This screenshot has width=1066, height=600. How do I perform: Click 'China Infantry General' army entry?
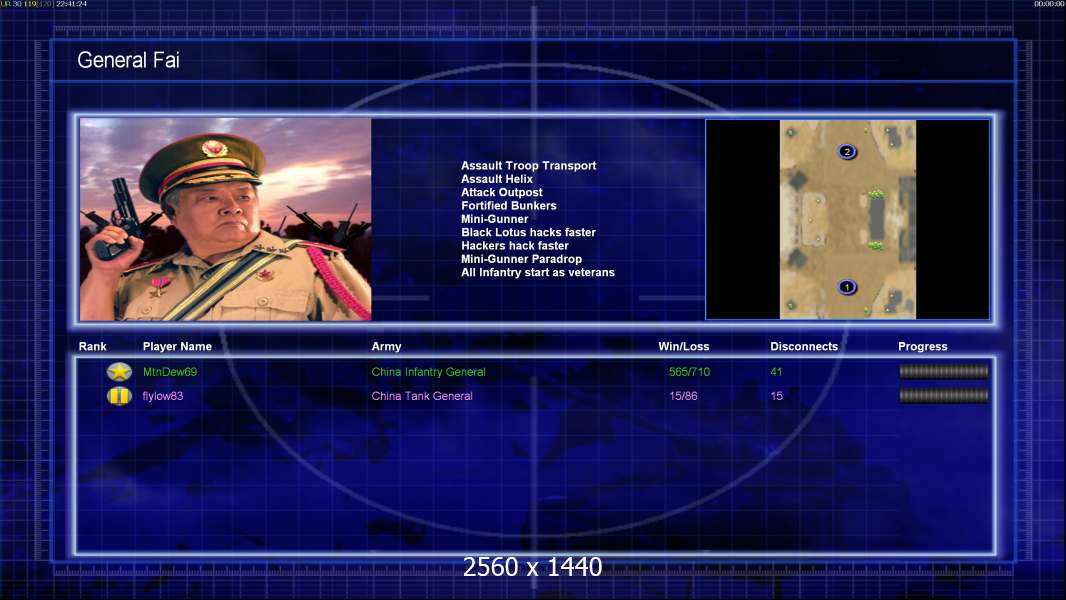428,372
